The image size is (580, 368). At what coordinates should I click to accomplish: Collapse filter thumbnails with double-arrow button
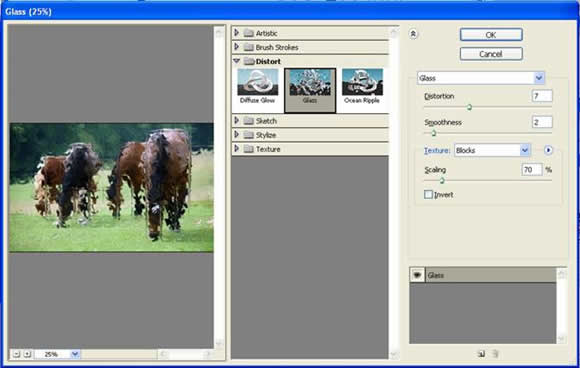point(413,34)
